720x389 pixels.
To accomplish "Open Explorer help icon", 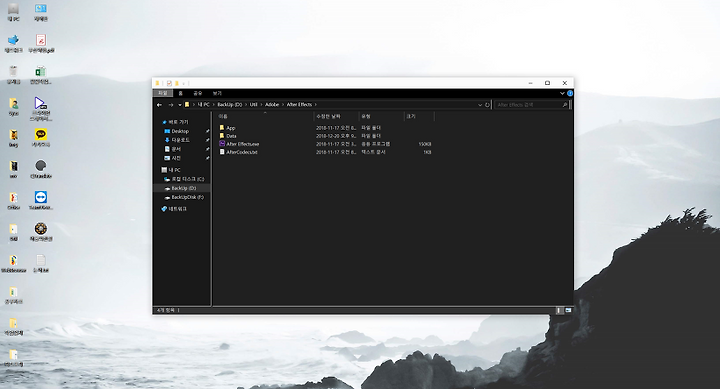I will (570, 93).
